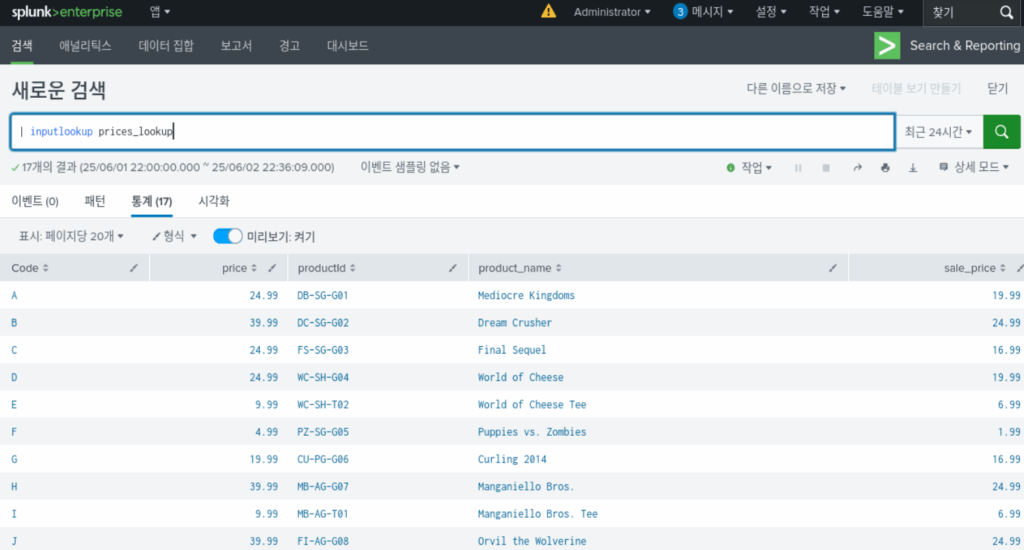Open the 최근 24시간 time range picker

point(938,132)
